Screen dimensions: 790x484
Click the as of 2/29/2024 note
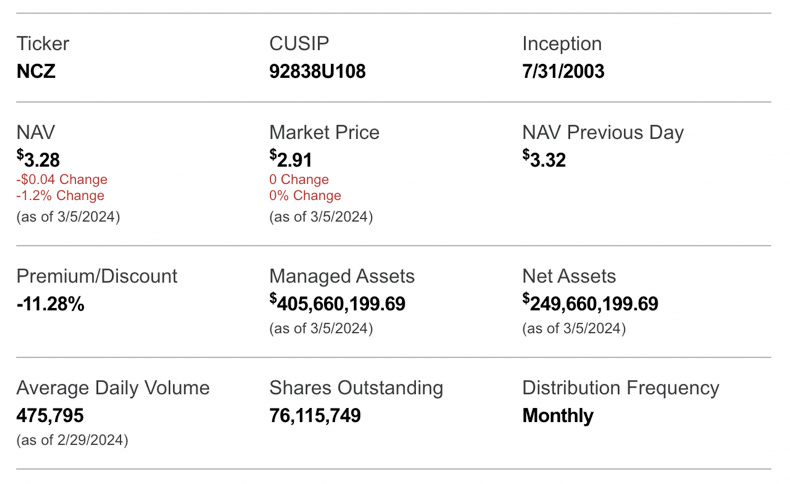(72, 440)
